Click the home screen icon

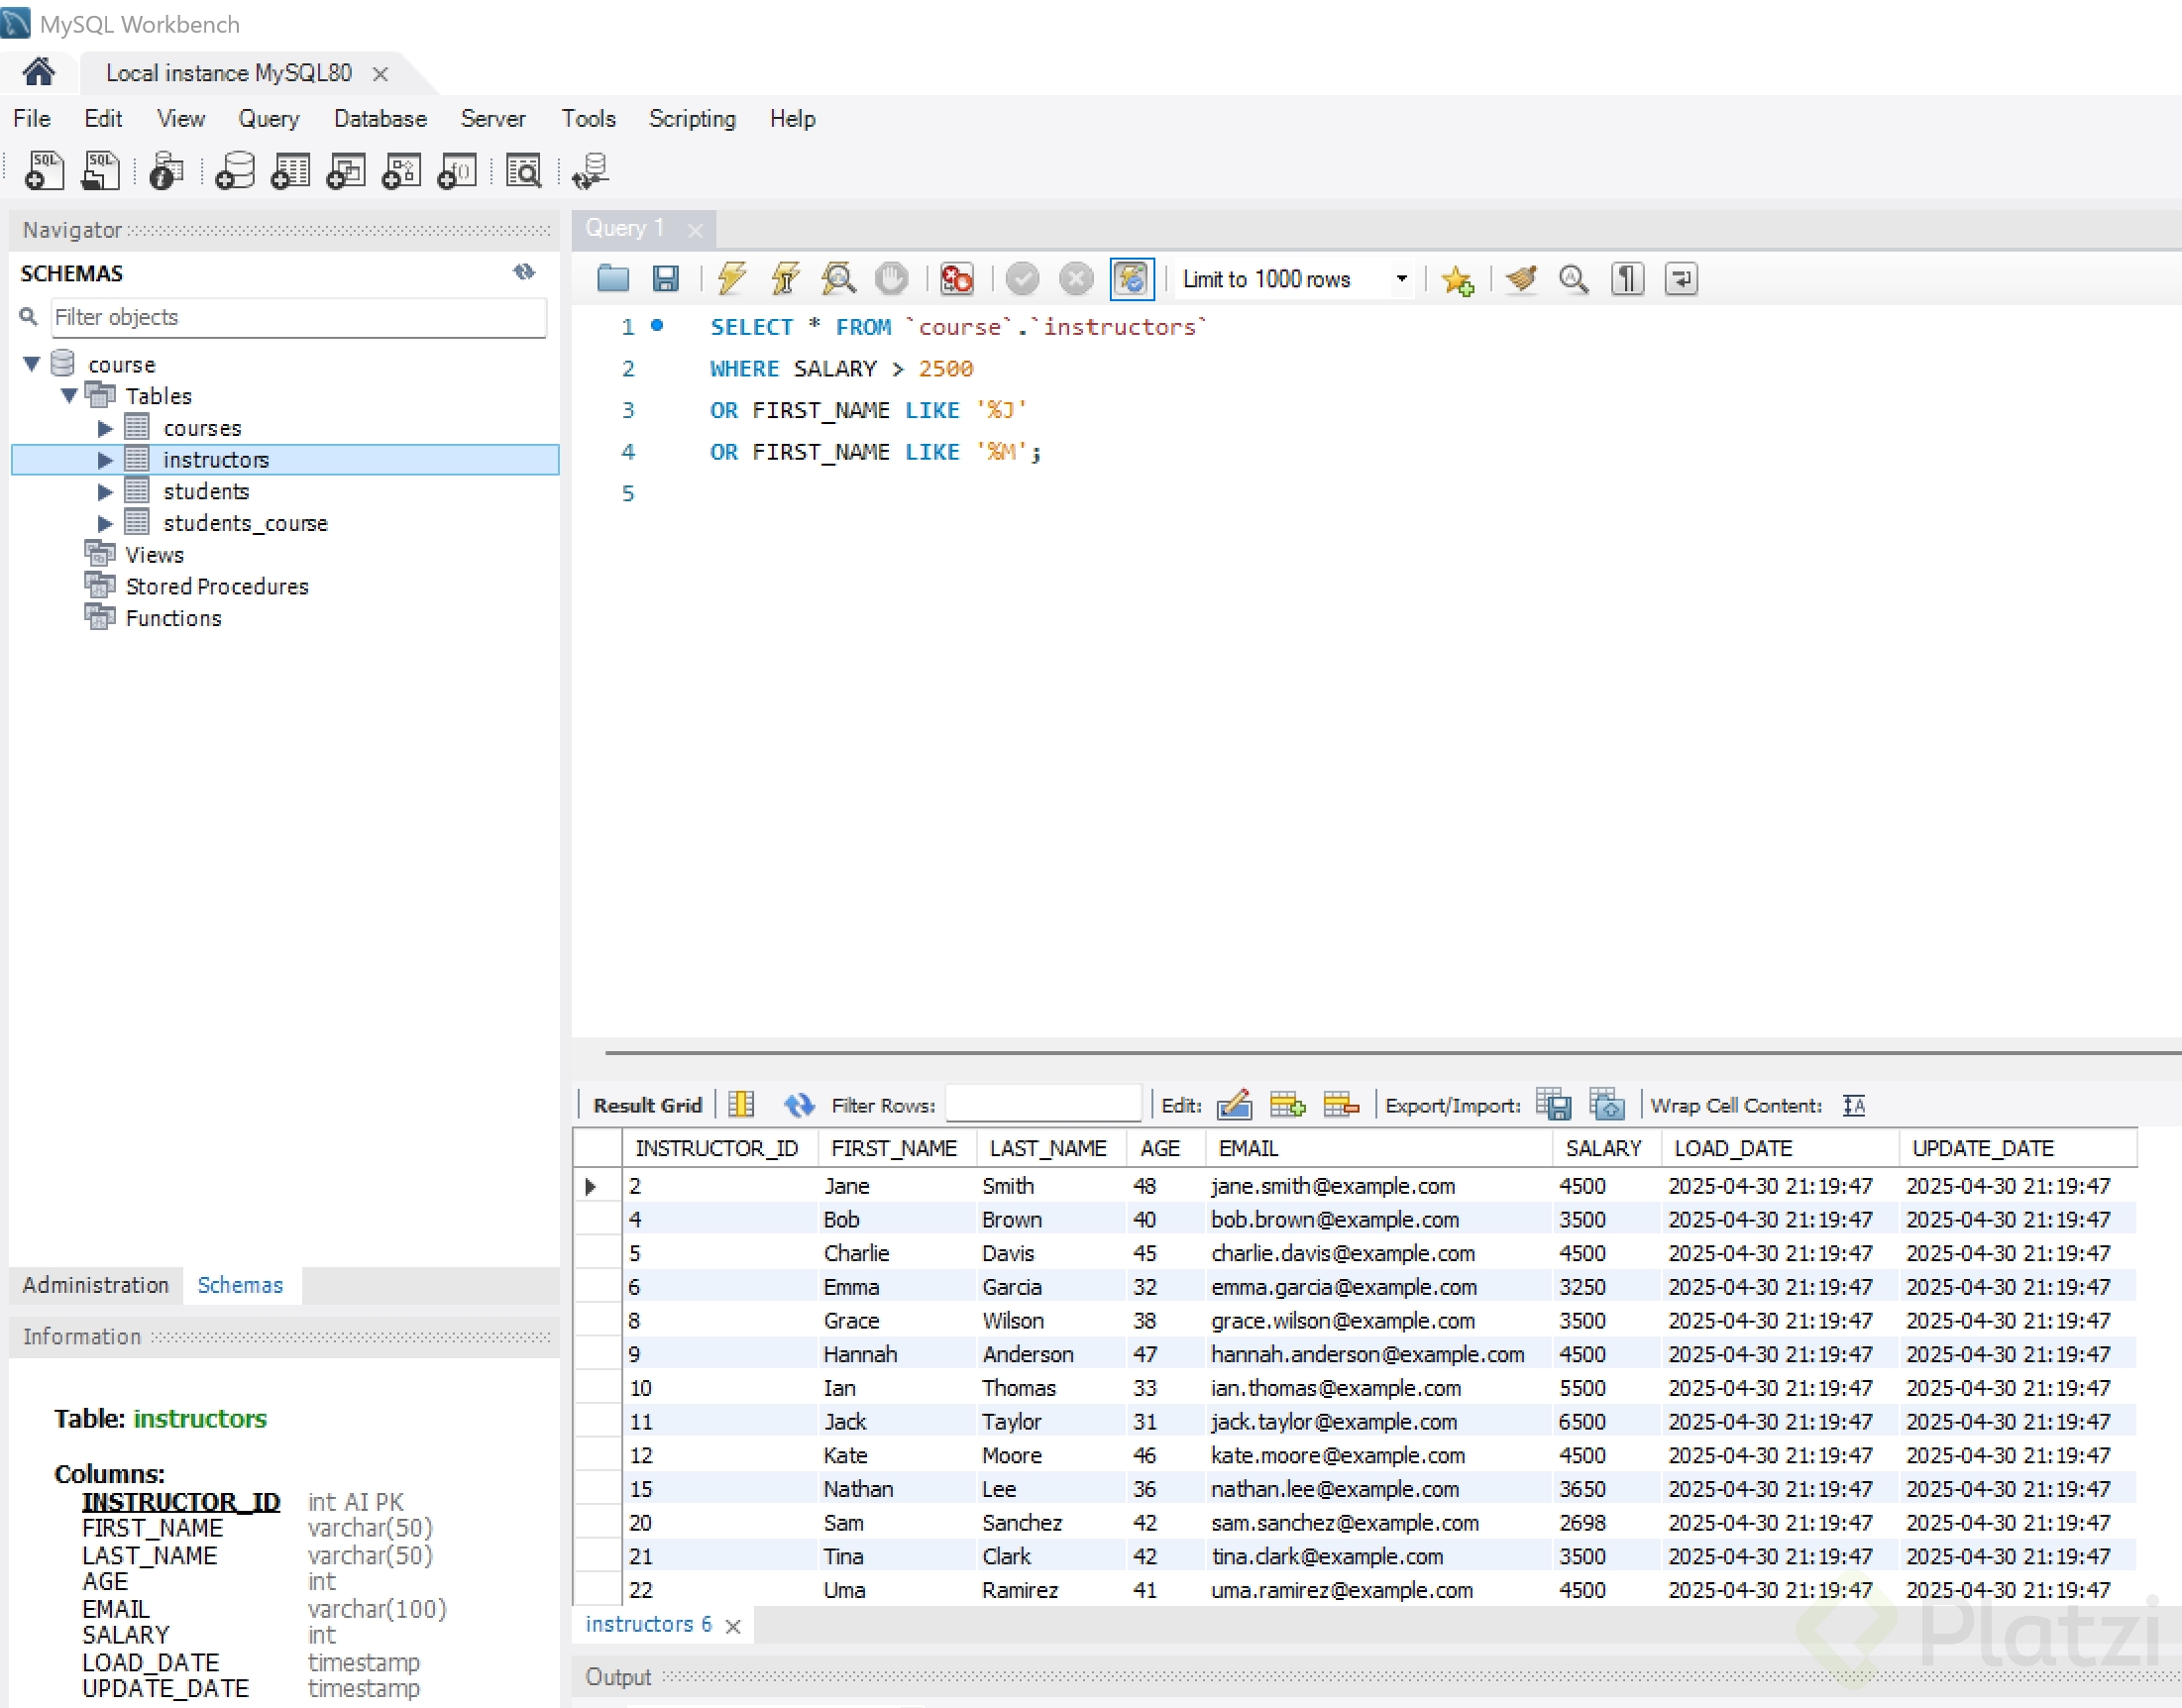(x=39, y=72)
